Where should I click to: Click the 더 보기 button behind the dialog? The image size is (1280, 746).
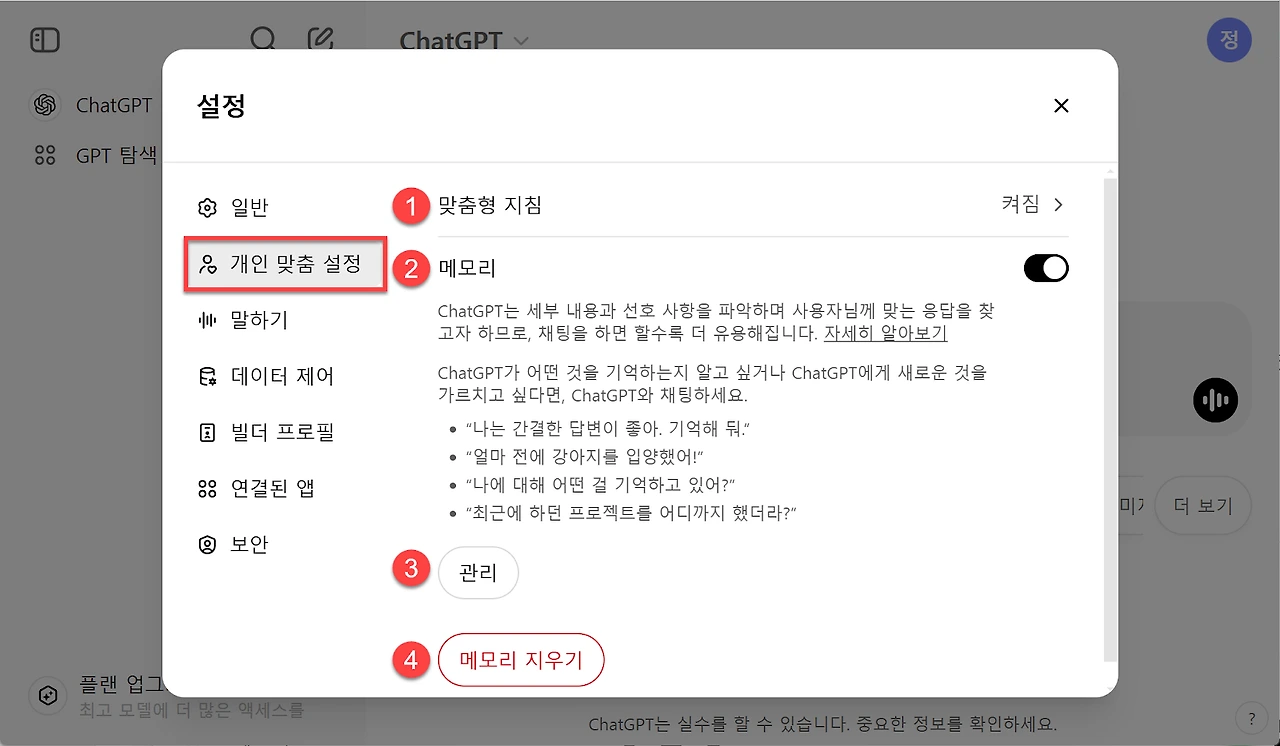coord(1203,506)
